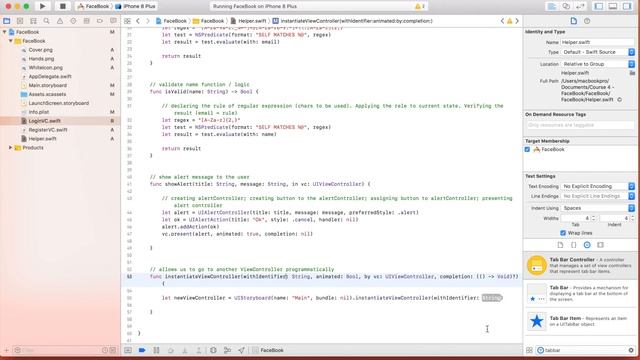Hide the navigator panel
640x360 pixels.
tap(599, 6)
